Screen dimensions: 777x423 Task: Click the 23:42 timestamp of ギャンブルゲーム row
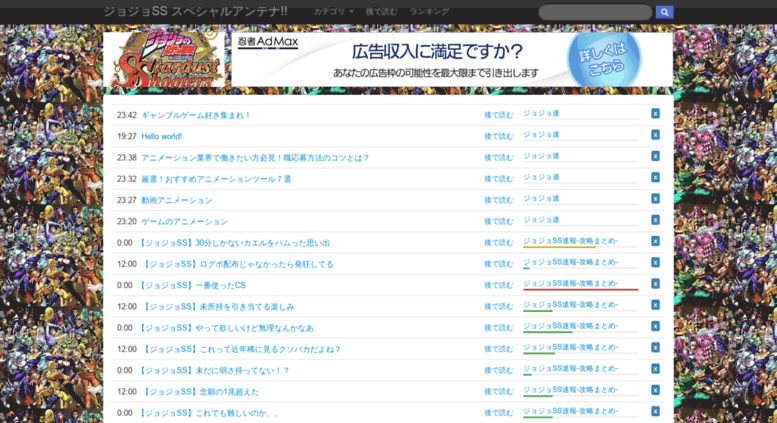click(x=126, y=115)
